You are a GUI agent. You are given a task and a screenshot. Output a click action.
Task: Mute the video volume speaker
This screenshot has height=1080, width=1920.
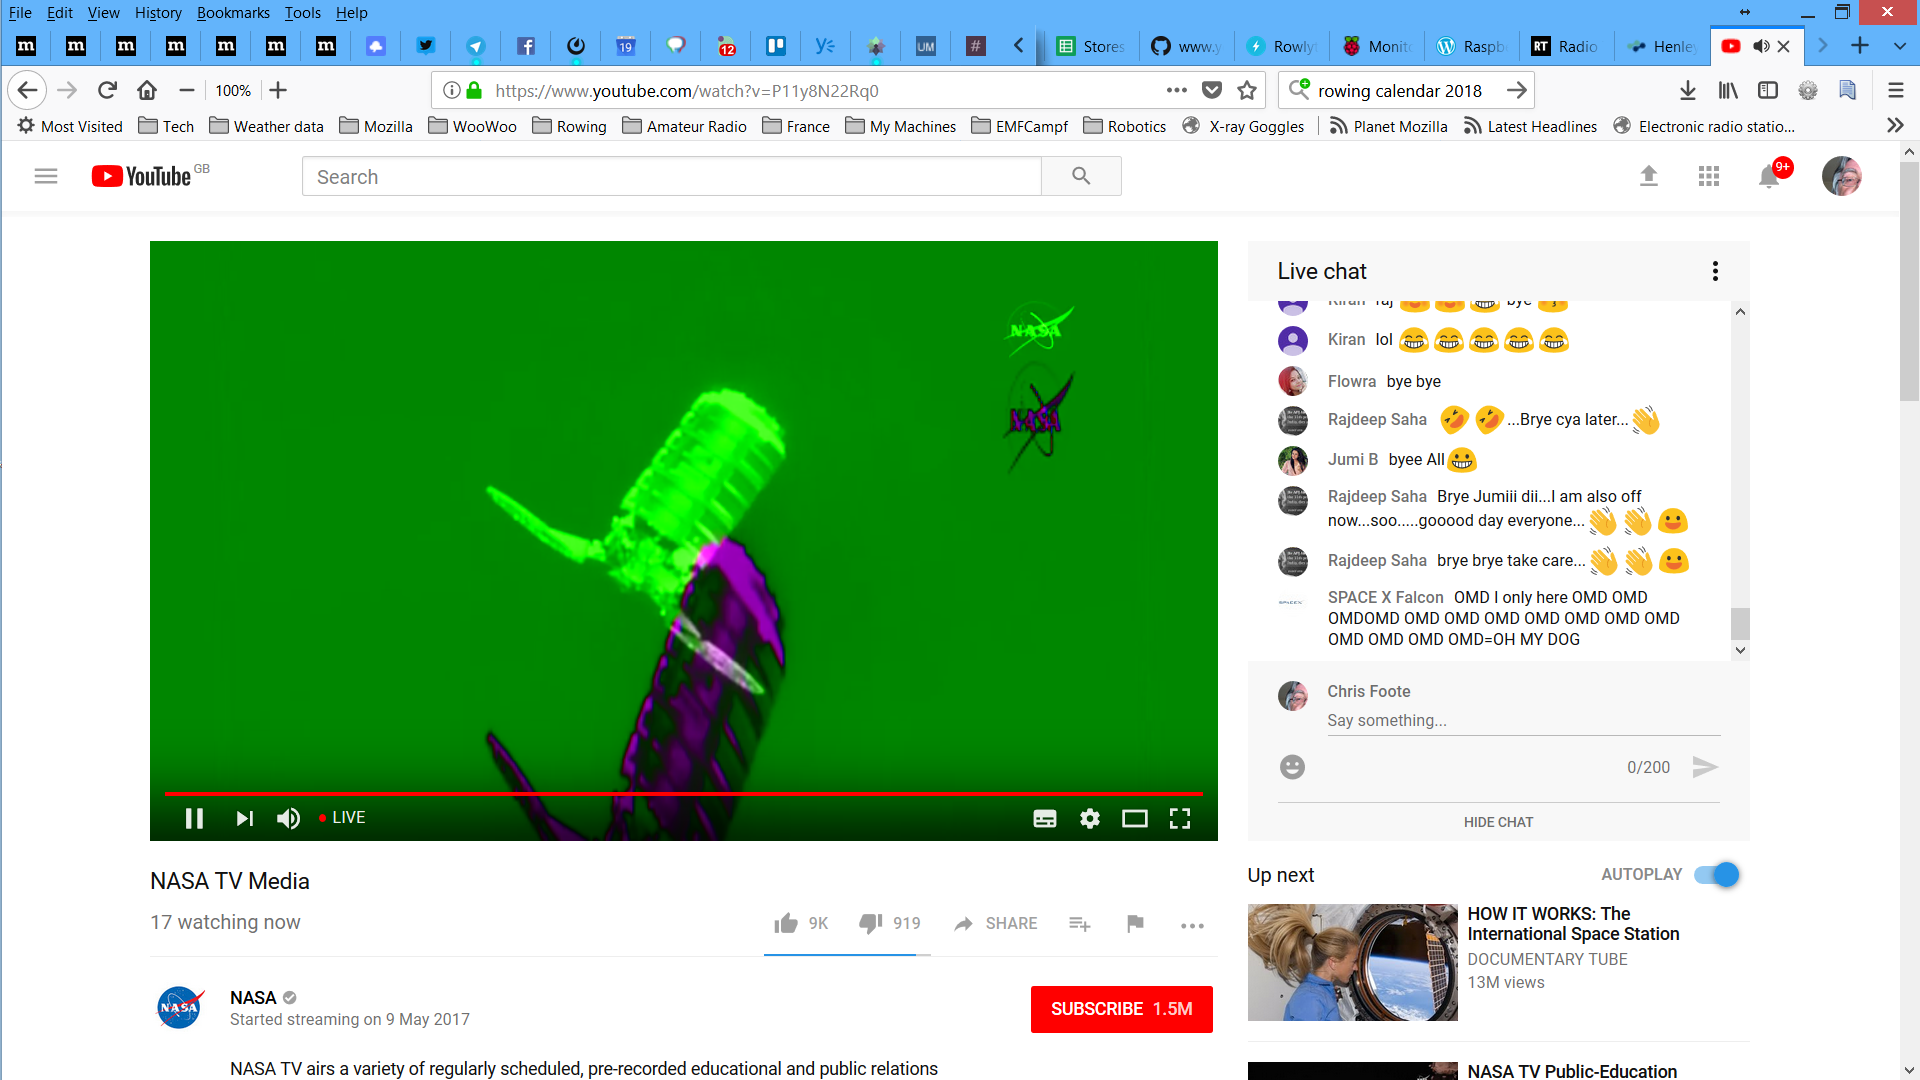tap(288, 819)
